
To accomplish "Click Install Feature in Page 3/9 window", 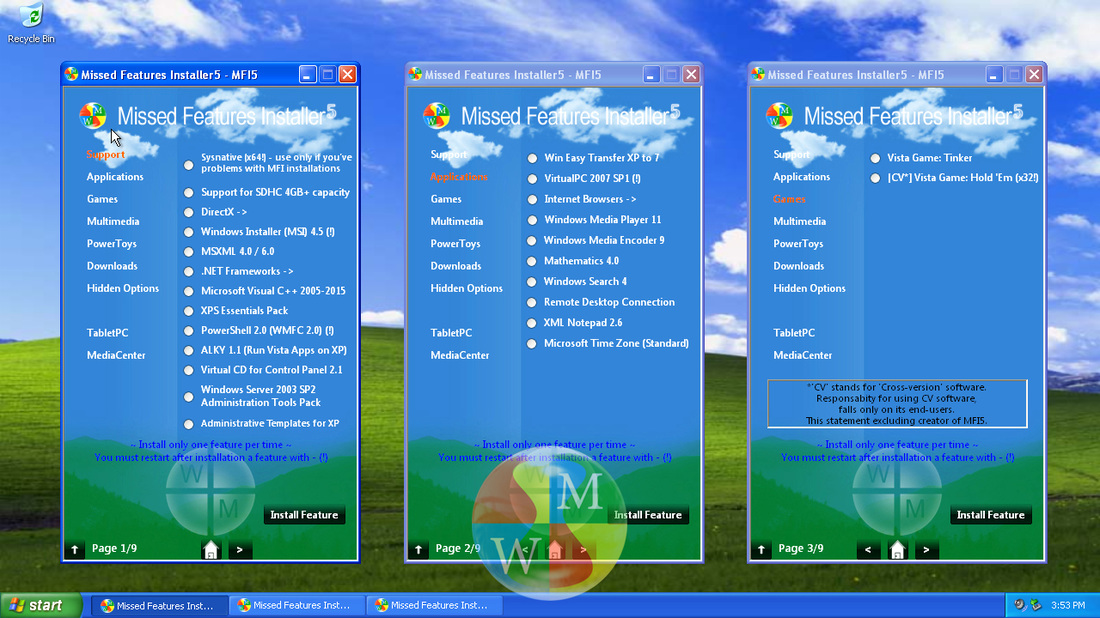I will coord(991,515).
